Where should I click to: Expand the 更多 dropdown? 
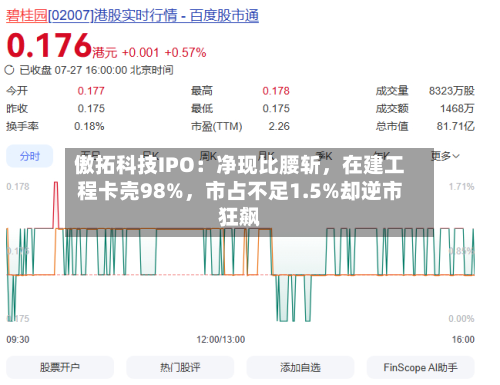(445, 156)
